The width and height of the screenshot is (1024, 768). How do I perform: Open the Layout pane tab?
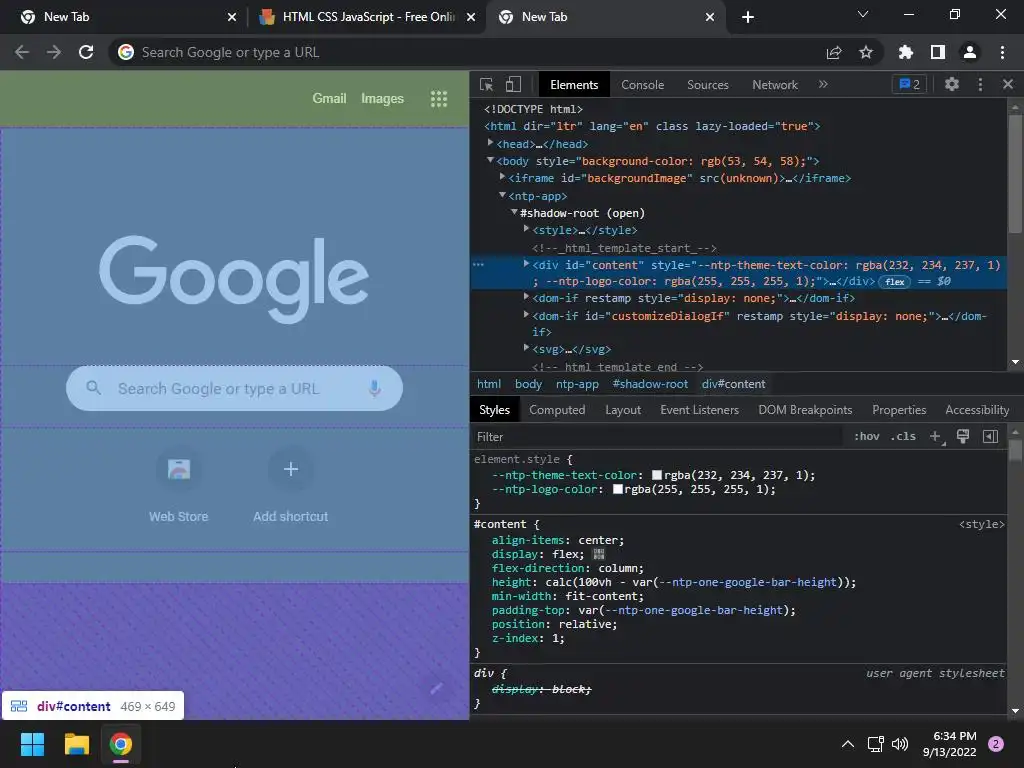pyautogui.click(x=622, y=409)
